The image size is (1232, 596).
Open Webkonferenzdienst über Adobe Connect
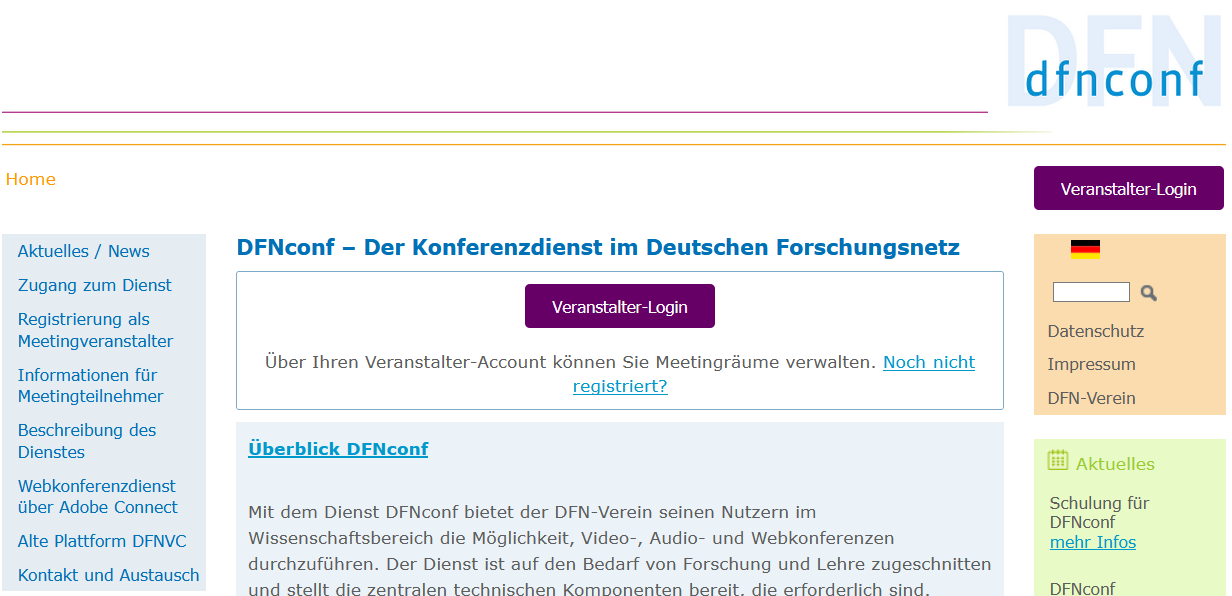pos(98,496)
